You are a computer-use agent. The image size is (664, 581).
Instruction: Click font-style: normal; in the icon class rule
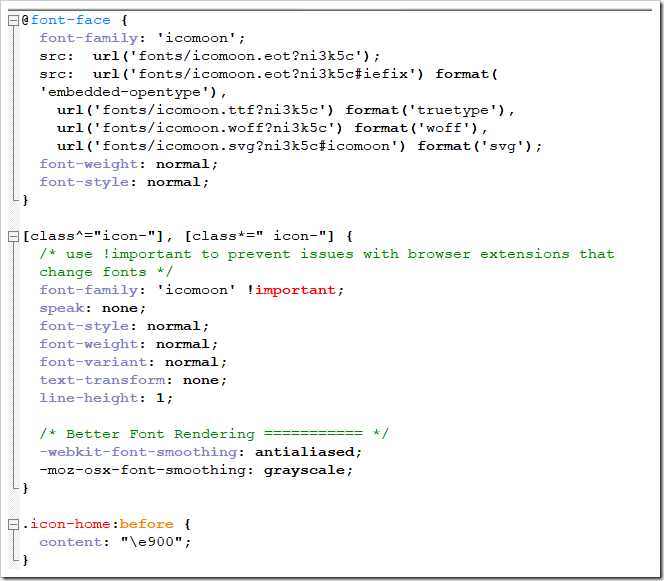tap(124, 326)
